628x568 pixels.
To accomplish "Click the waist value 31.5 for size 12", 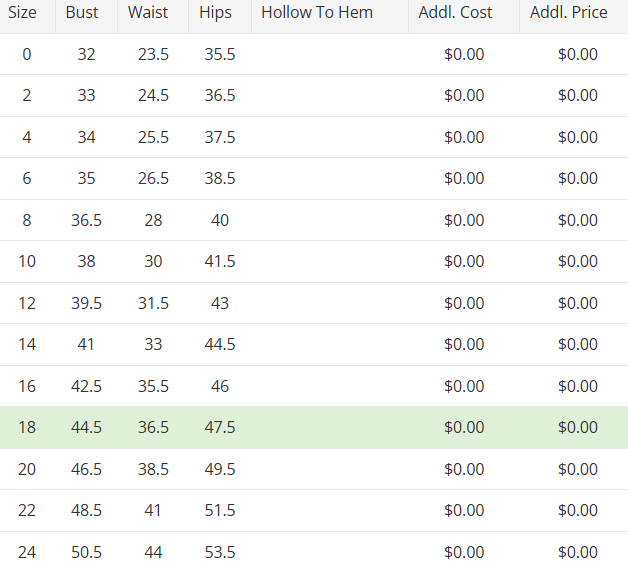I will (x=153, y=303).
